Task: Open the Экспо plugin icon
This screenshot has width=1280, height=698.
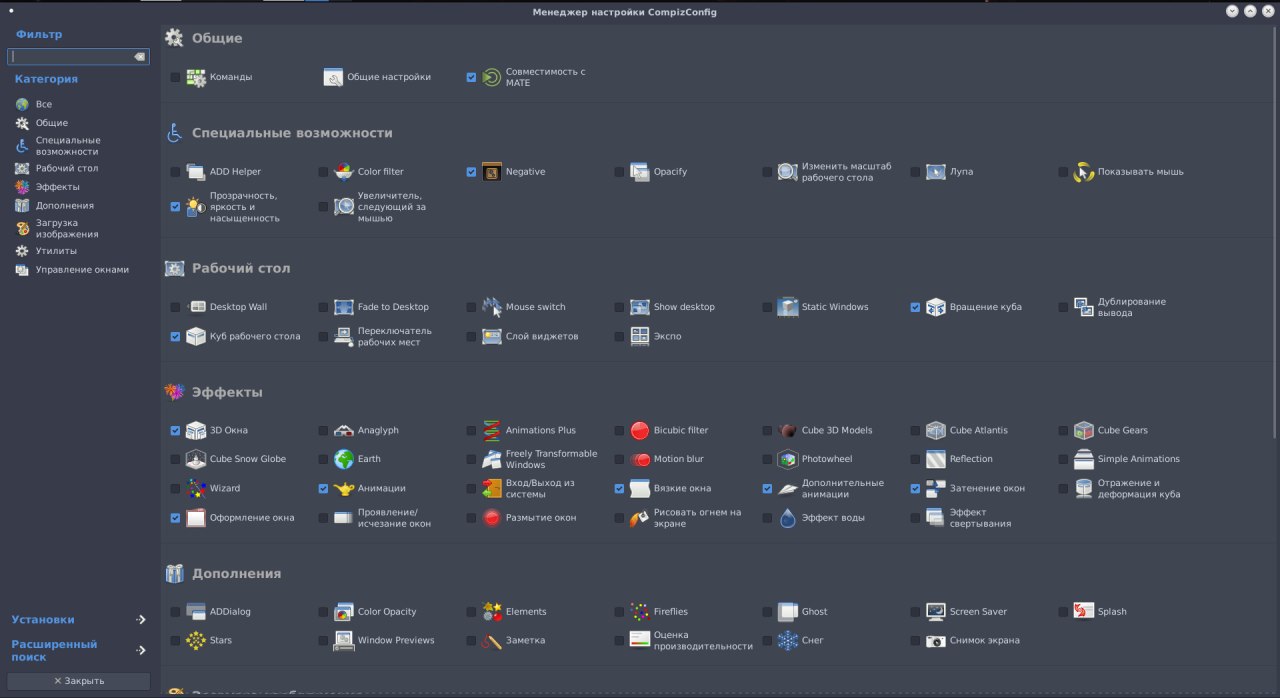Action: [x=639, y=337]
